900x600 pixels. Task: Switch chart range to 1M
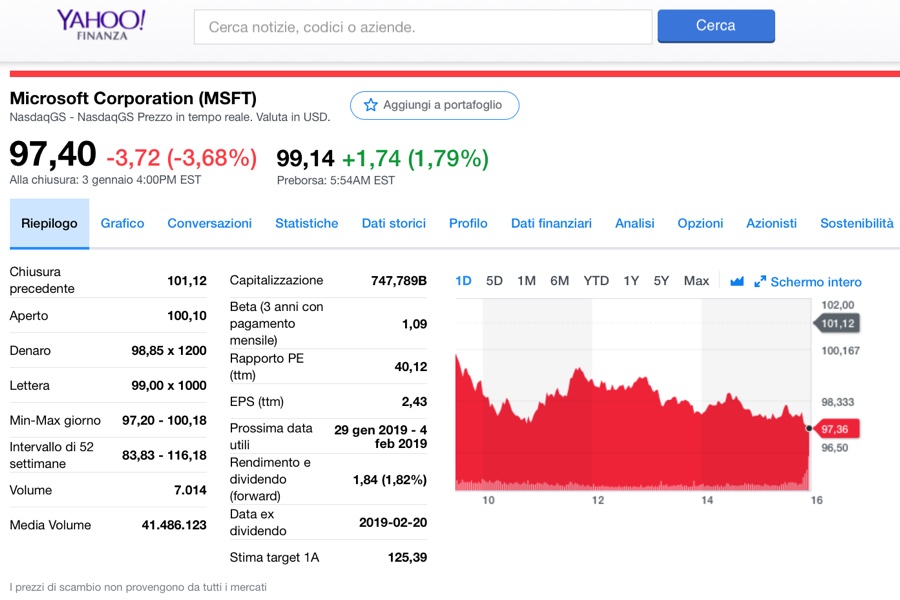pos(526,281)
